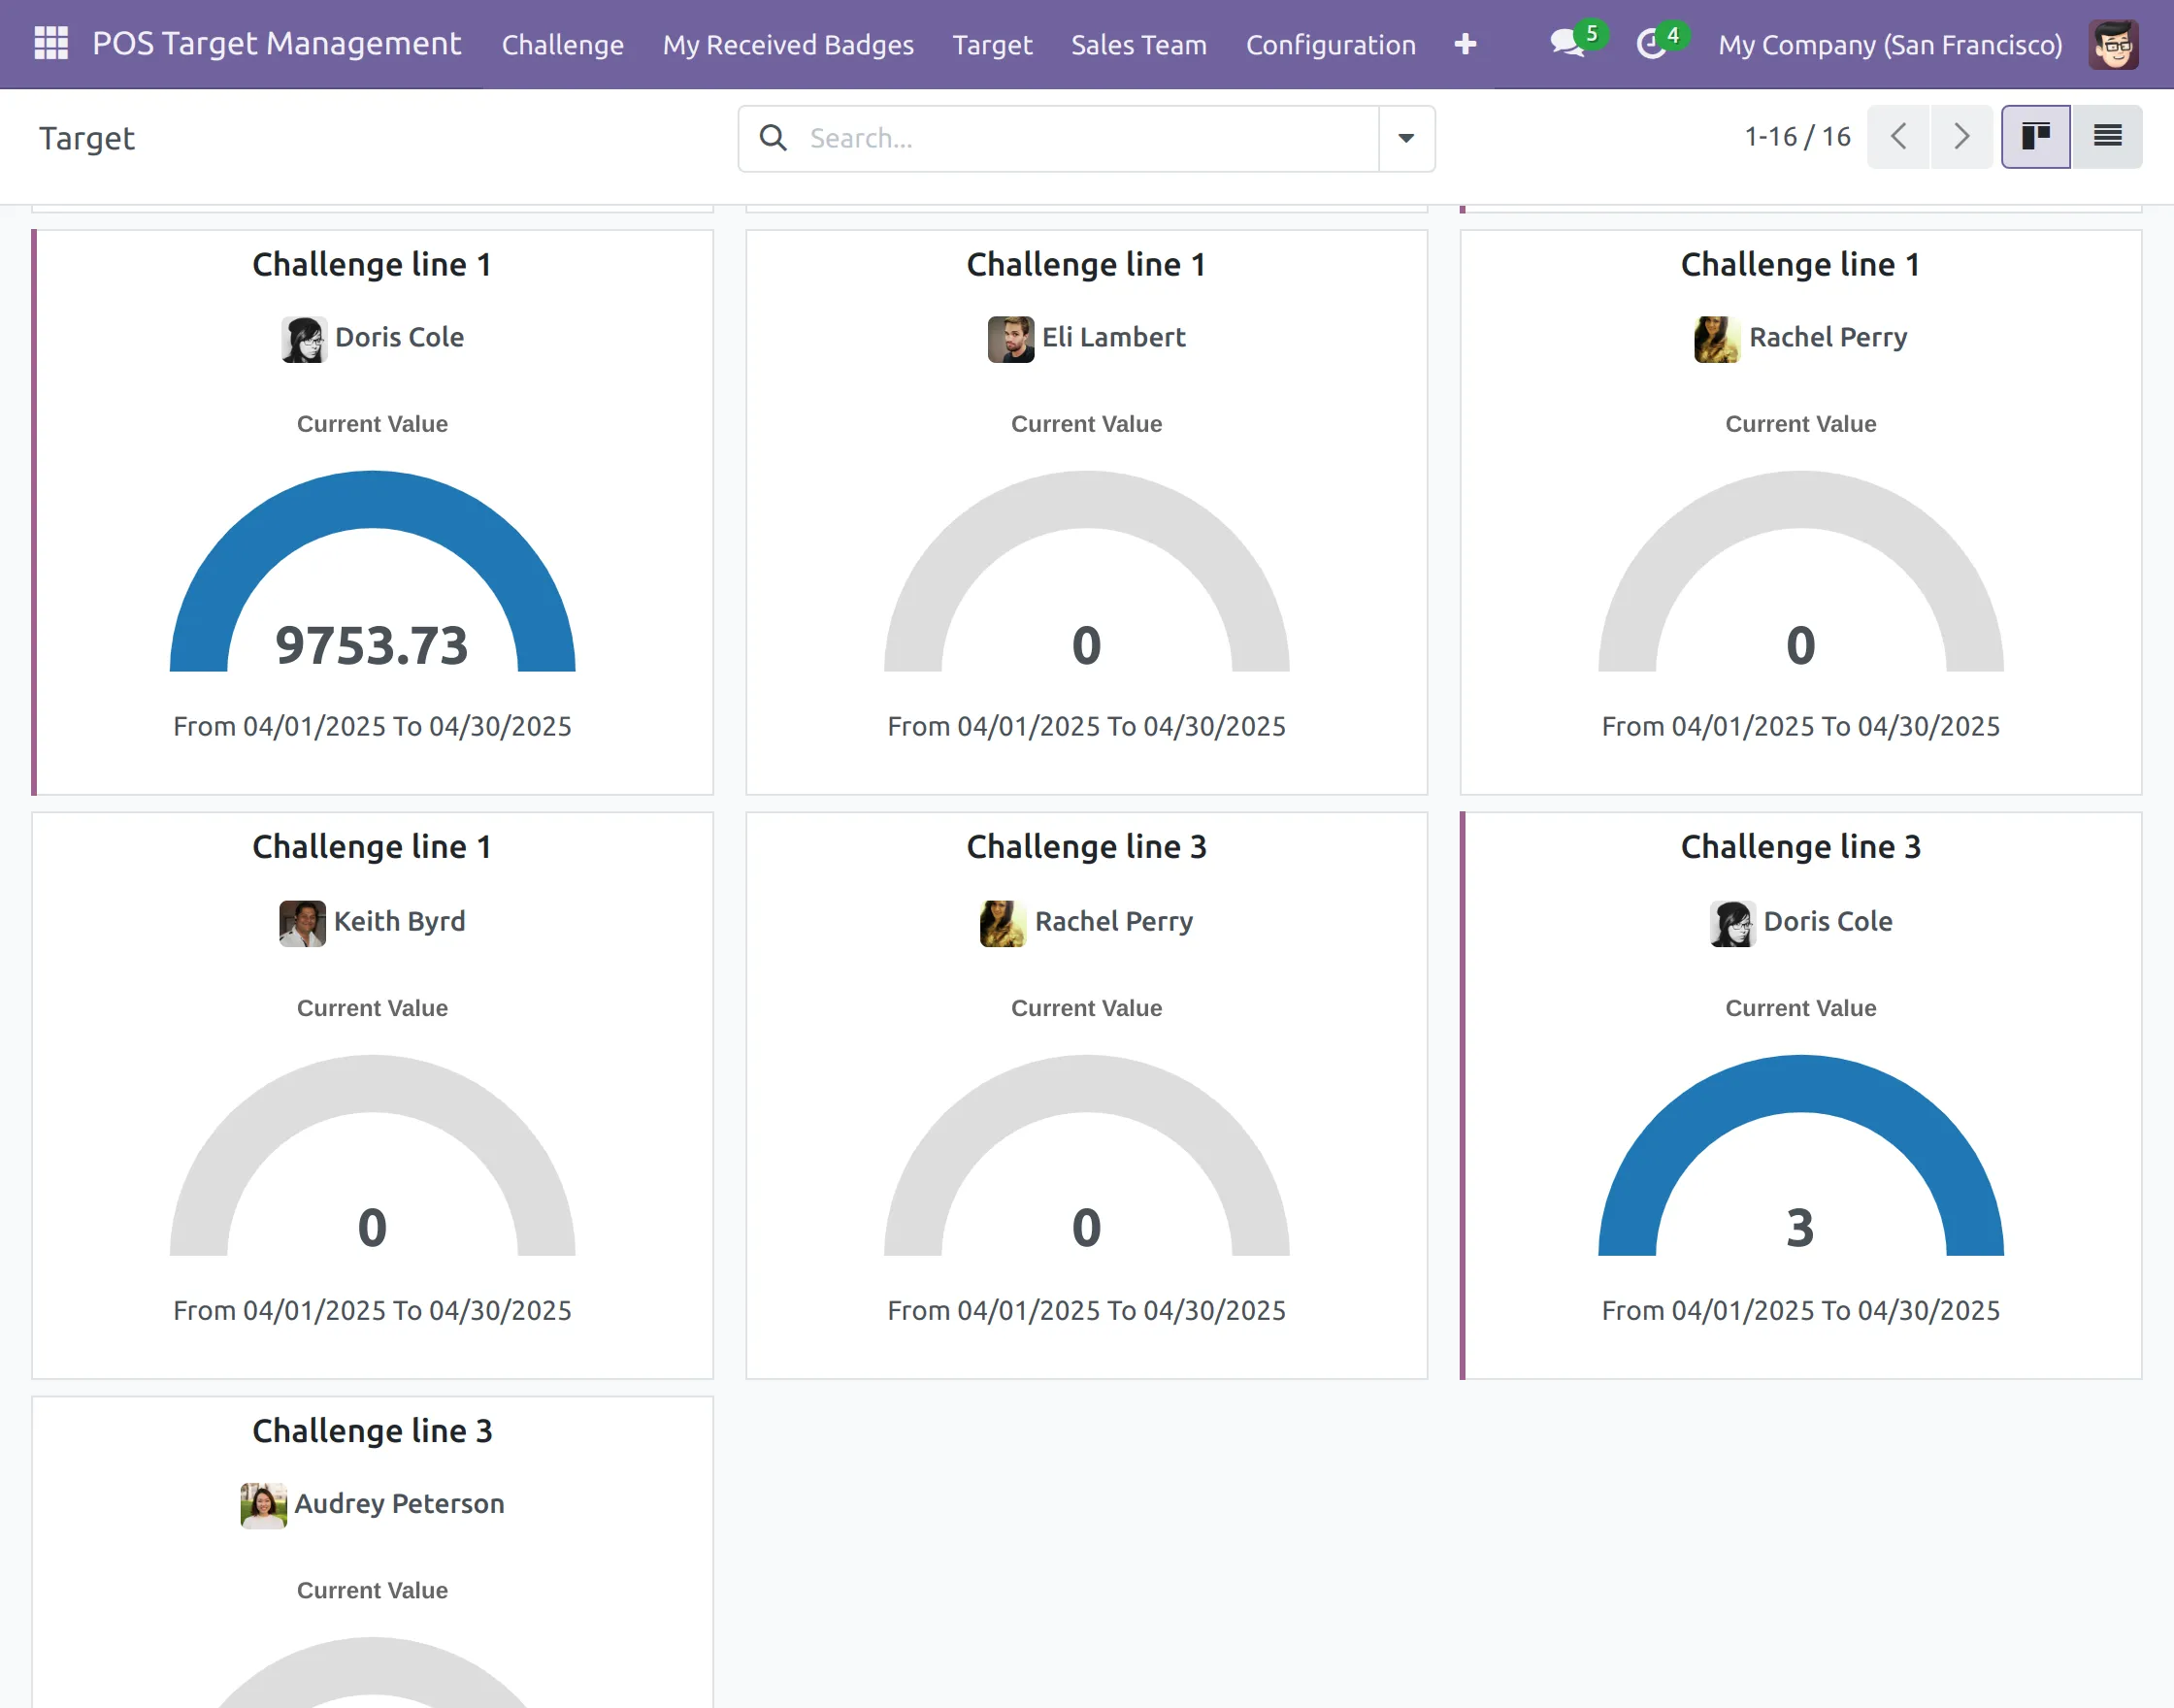This screenshot has height=1708, width=2174.
Task: Open the Configuration menu
Action: [1330, 45]
